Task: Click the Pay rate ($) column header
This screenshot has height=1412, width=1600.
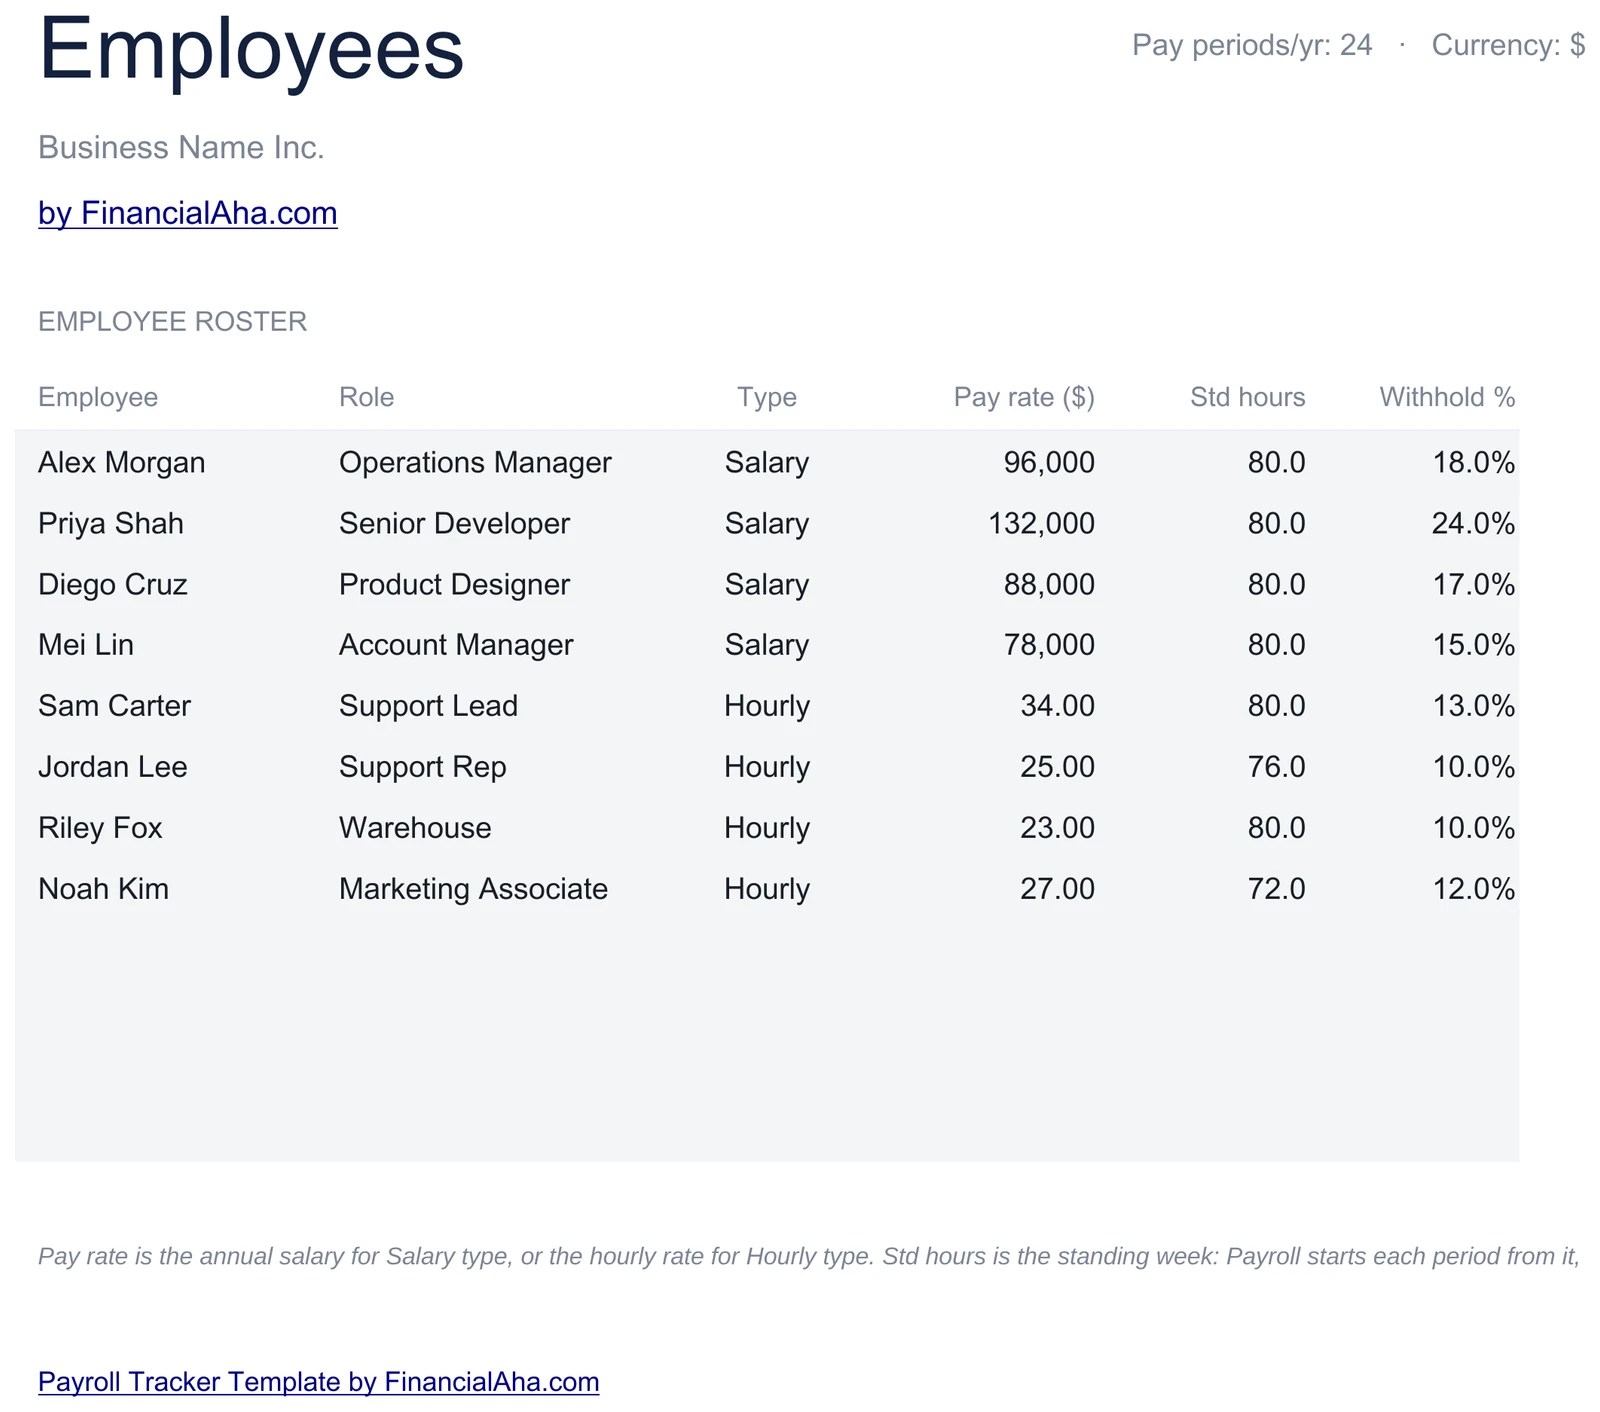Action: click(1024, 397)
